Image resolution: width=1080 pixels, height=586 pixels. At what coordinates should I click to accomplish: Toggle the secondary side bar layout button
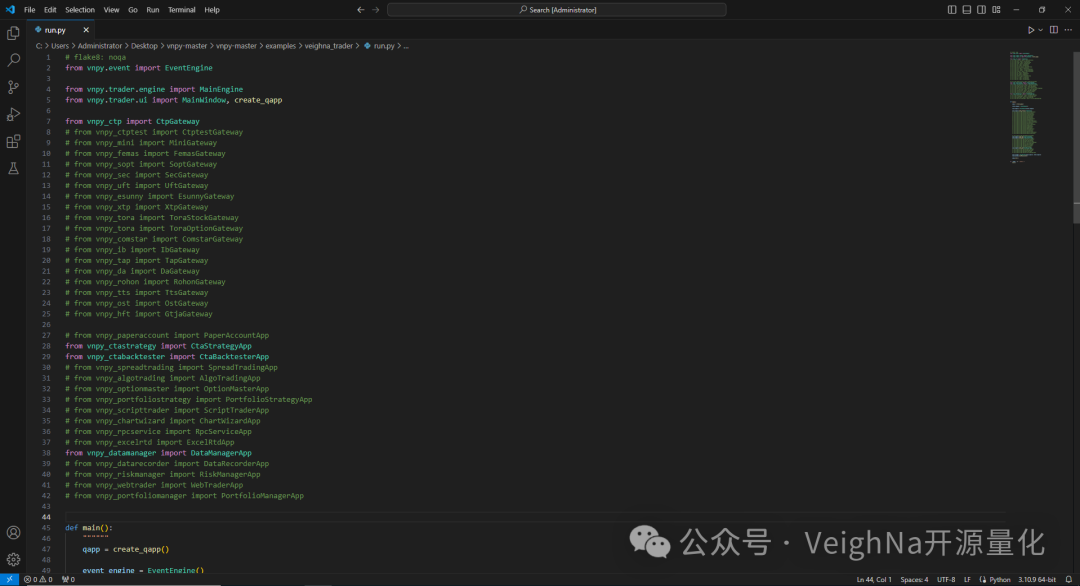click(x=980, y=10)
